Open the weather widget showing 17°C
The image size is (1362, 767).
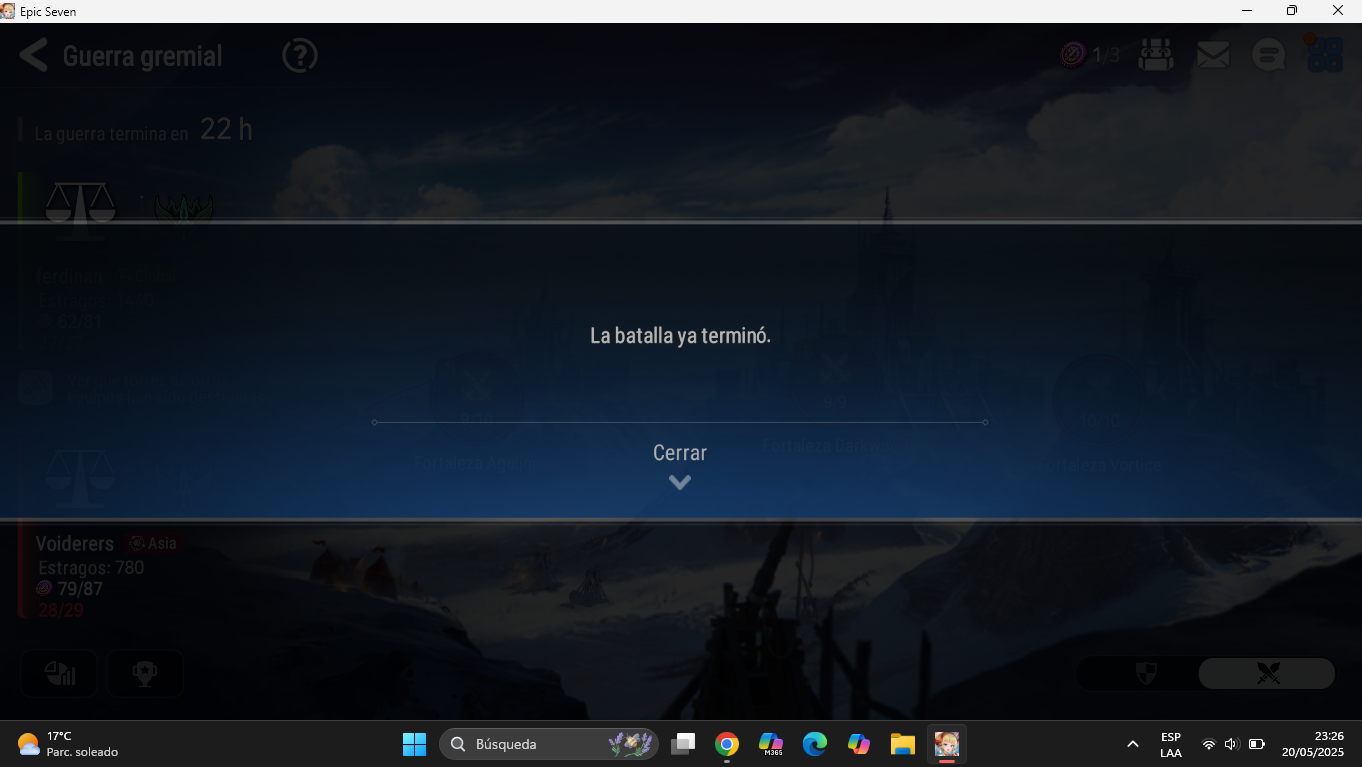point(68,744)
